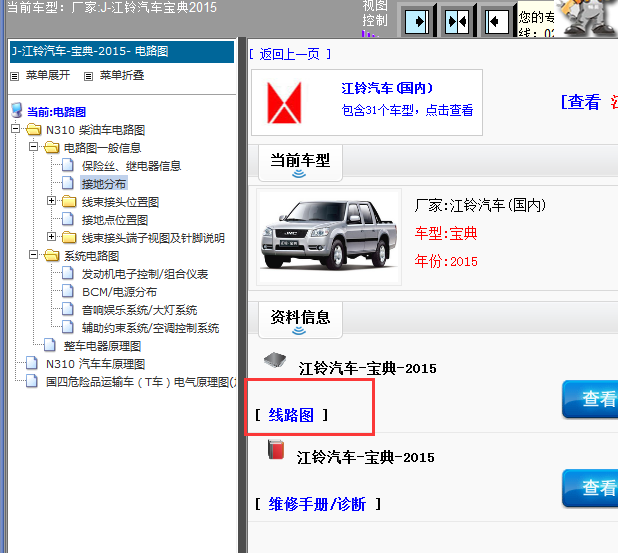618x553 pixels.
Task: Click the vertical splitter bar between panels
Action: click(242, 295)
